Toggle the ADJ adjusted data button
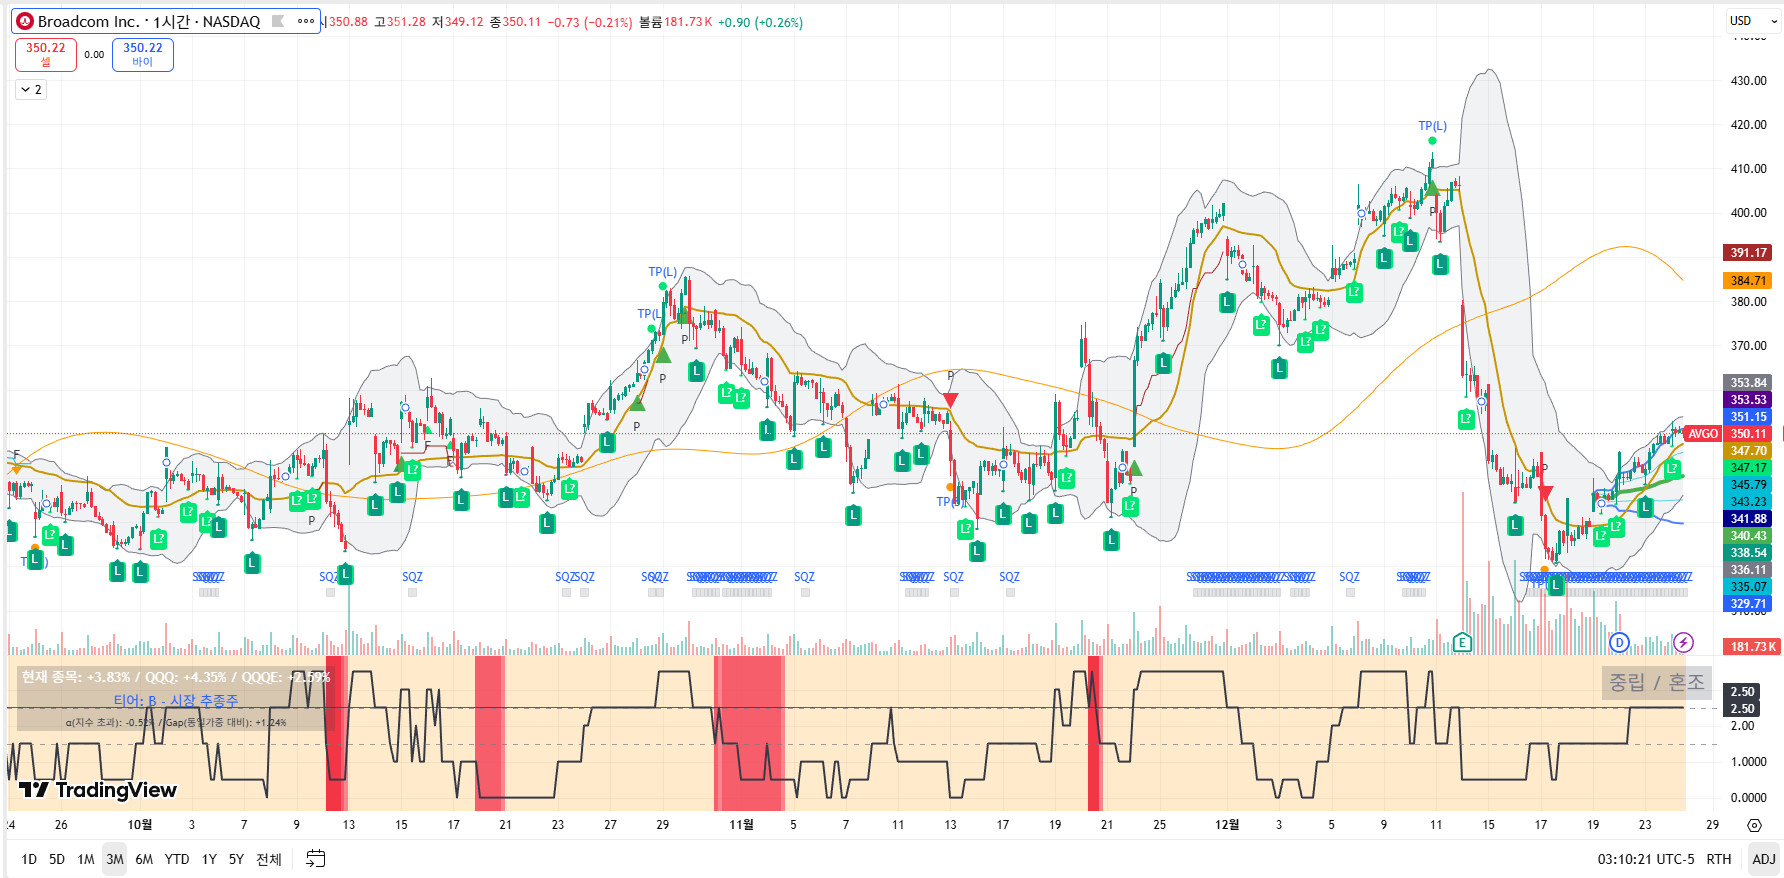 point(1764,859)
